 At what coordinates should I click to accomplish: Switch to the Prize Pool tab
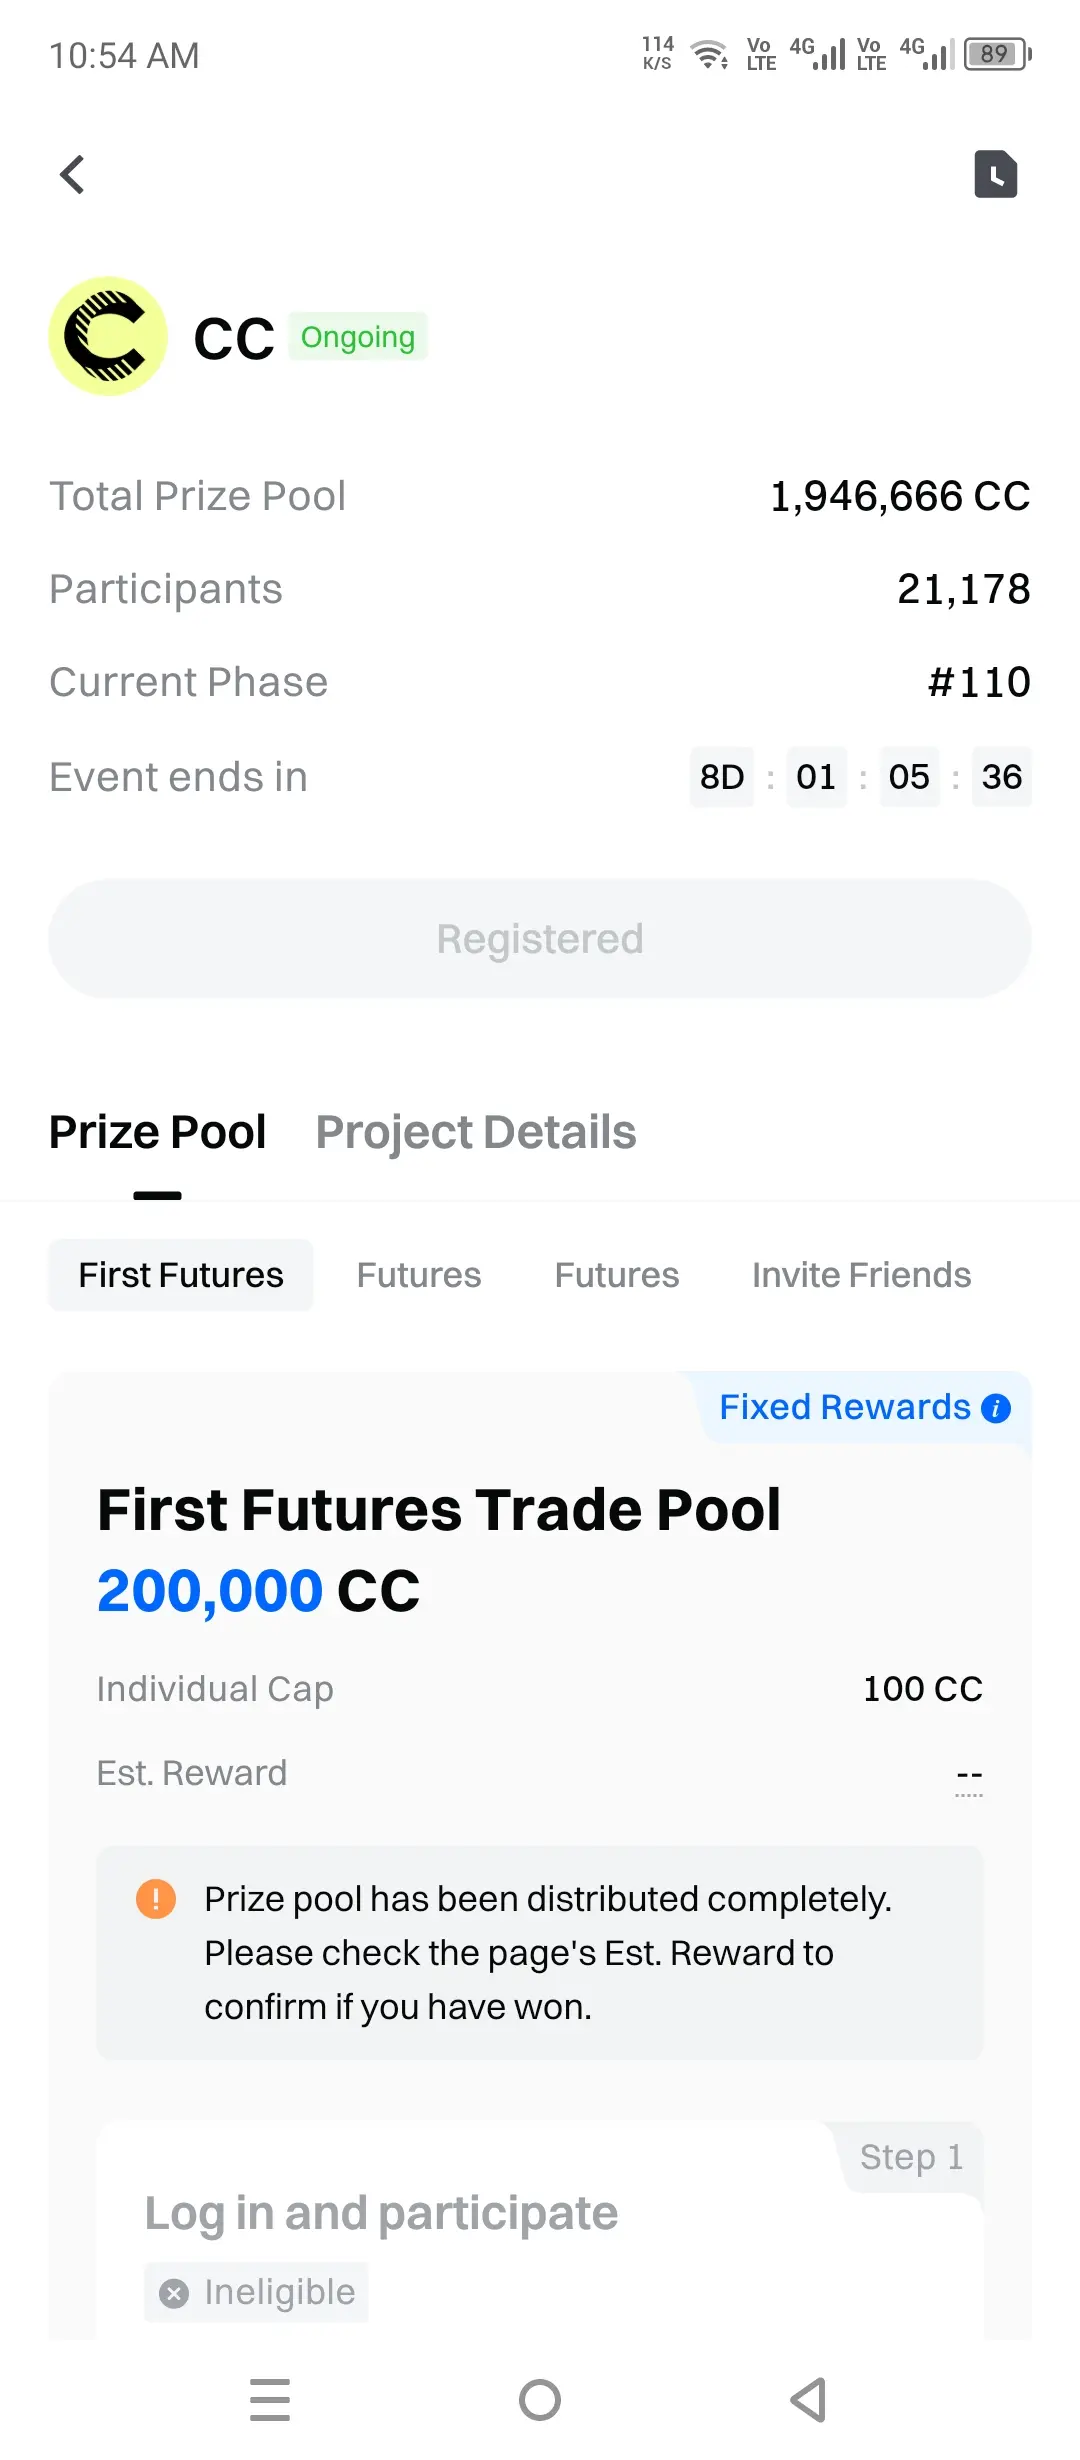coord(157,1132)
